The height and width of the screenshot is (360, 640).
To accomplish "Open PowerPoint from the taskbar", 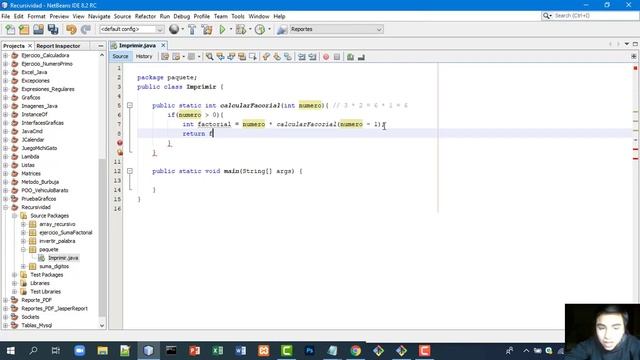I will (194, 351).
